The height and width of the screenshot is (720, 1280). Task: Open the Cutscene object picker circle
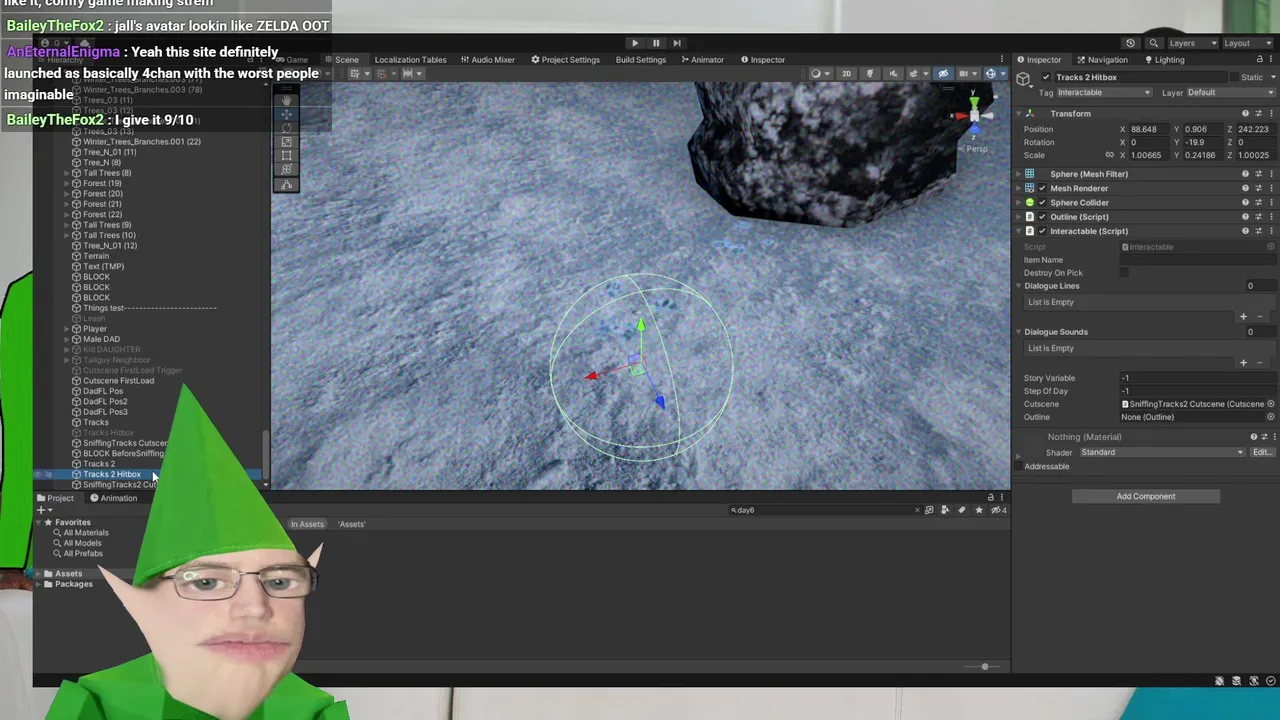coord(1271,404)
